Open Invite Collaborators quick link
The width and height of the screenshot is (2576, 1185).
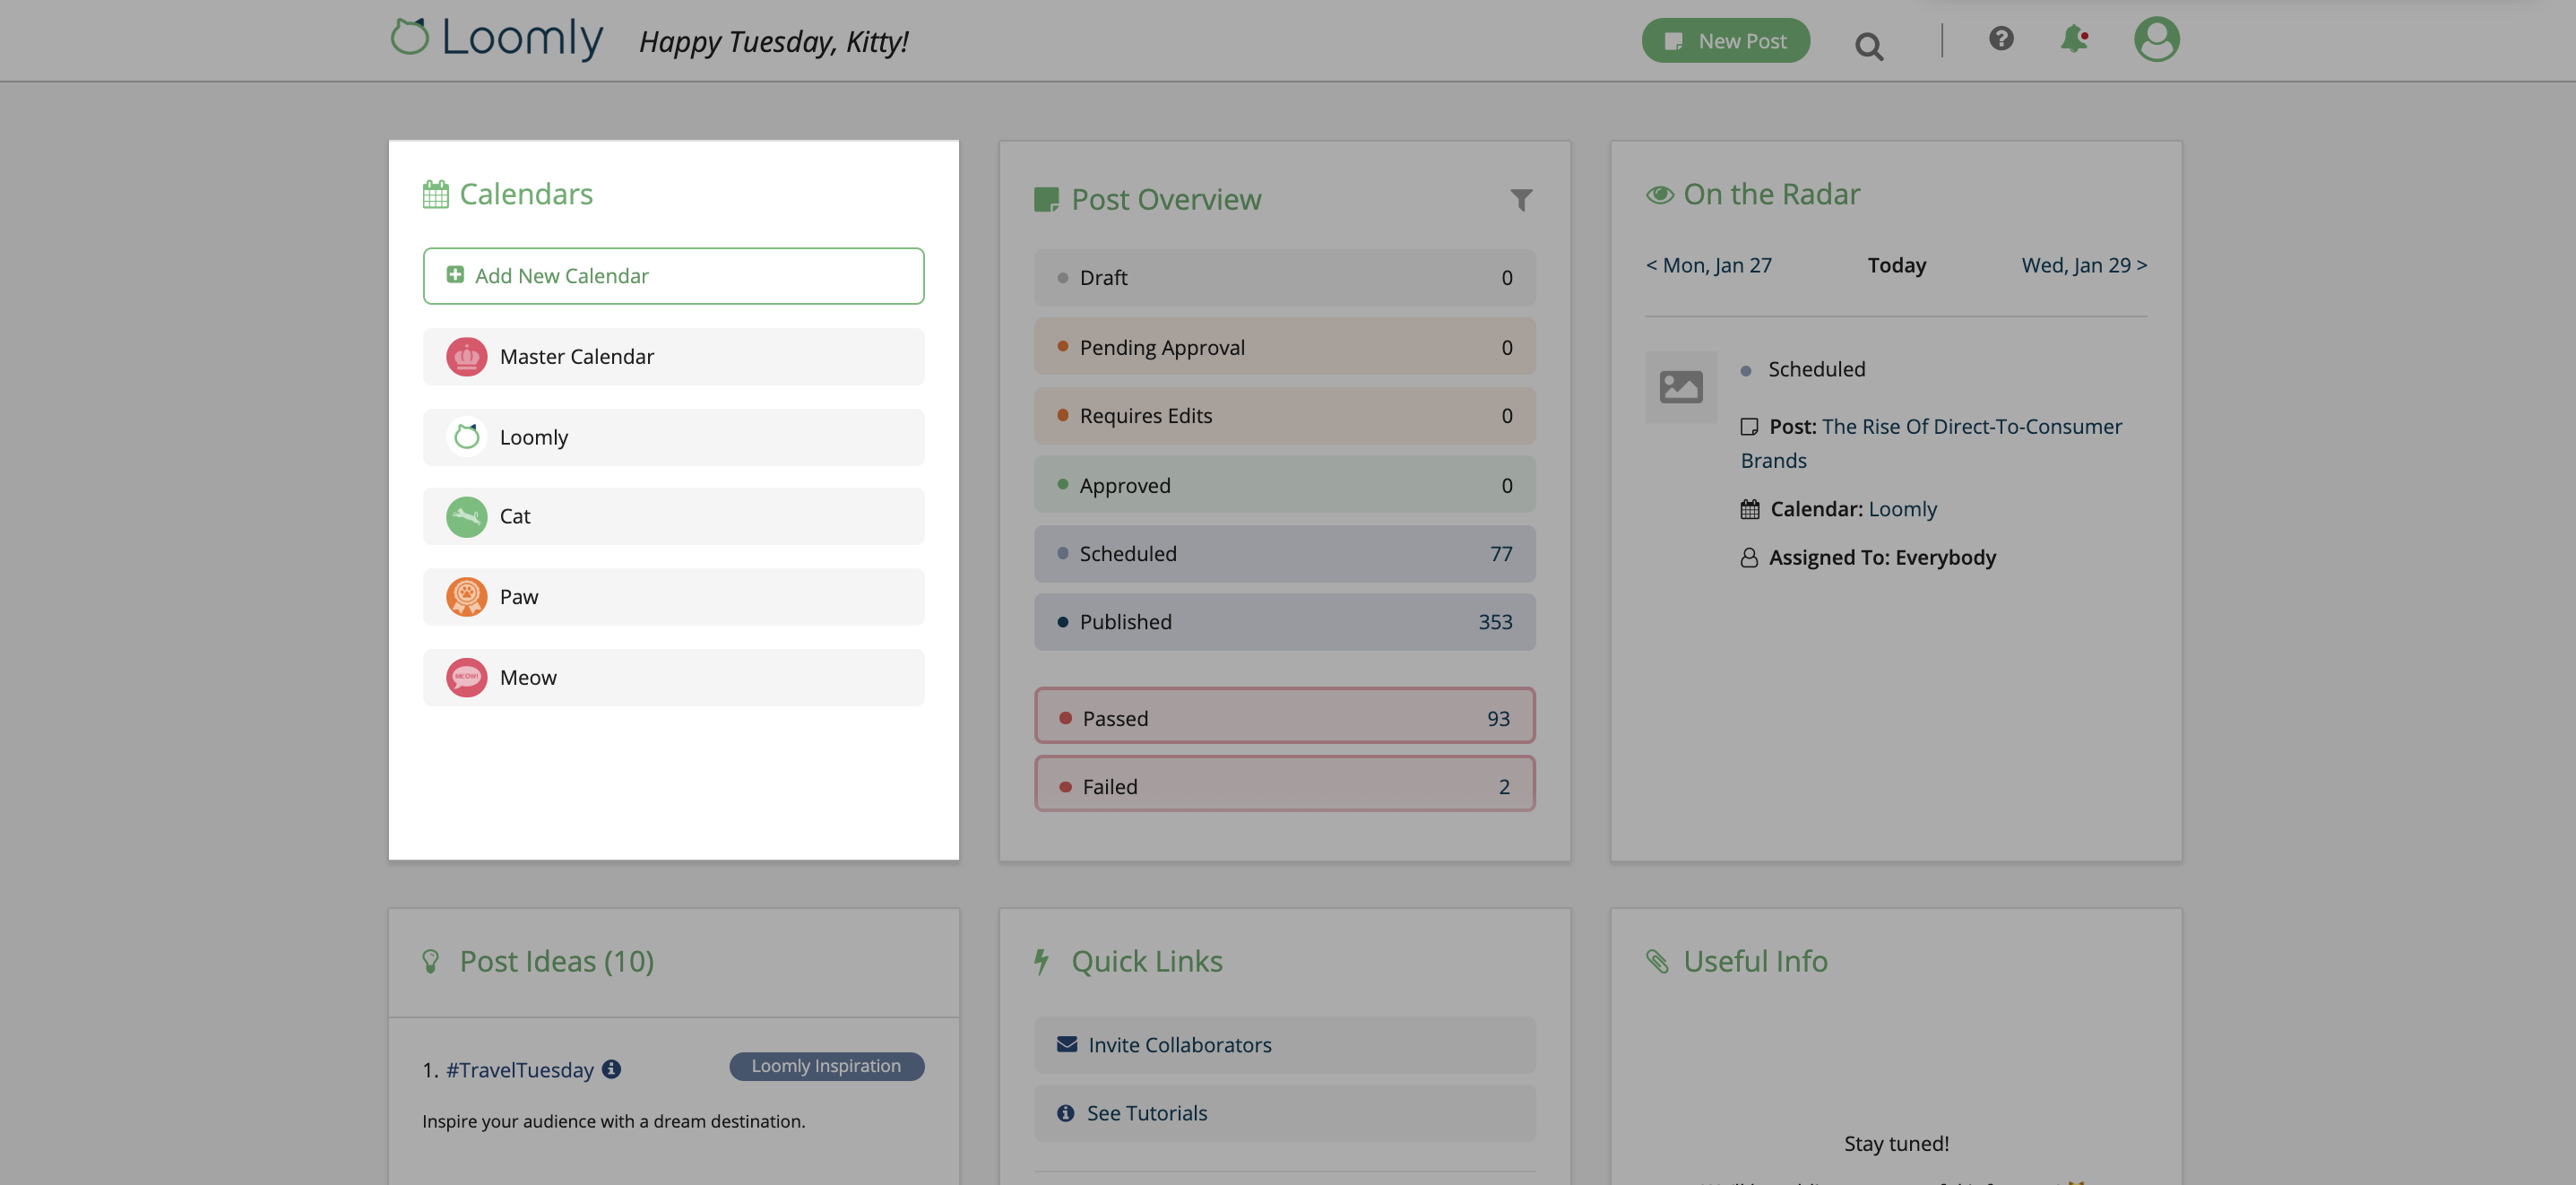pyautogui.click(x=1284, y=1046)
